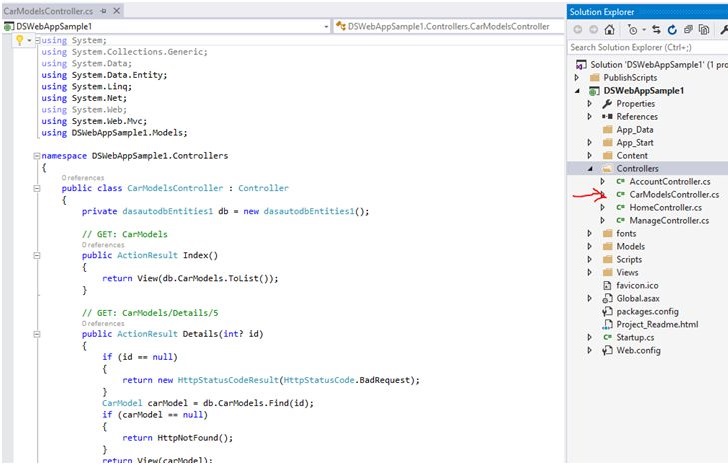This screenshot has width=728, height=465.
Task: Click the Home icon in Solution Explorer
Action: point(609,30)
